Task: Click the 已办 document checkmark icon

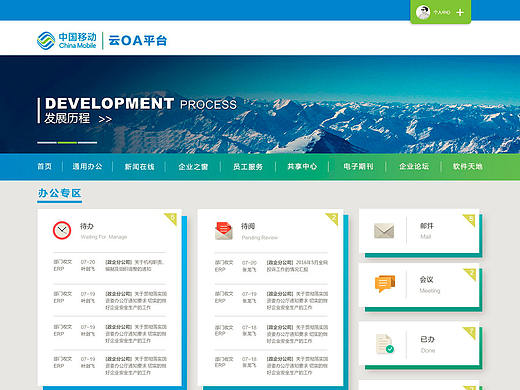Action: (x=385, y=344)
